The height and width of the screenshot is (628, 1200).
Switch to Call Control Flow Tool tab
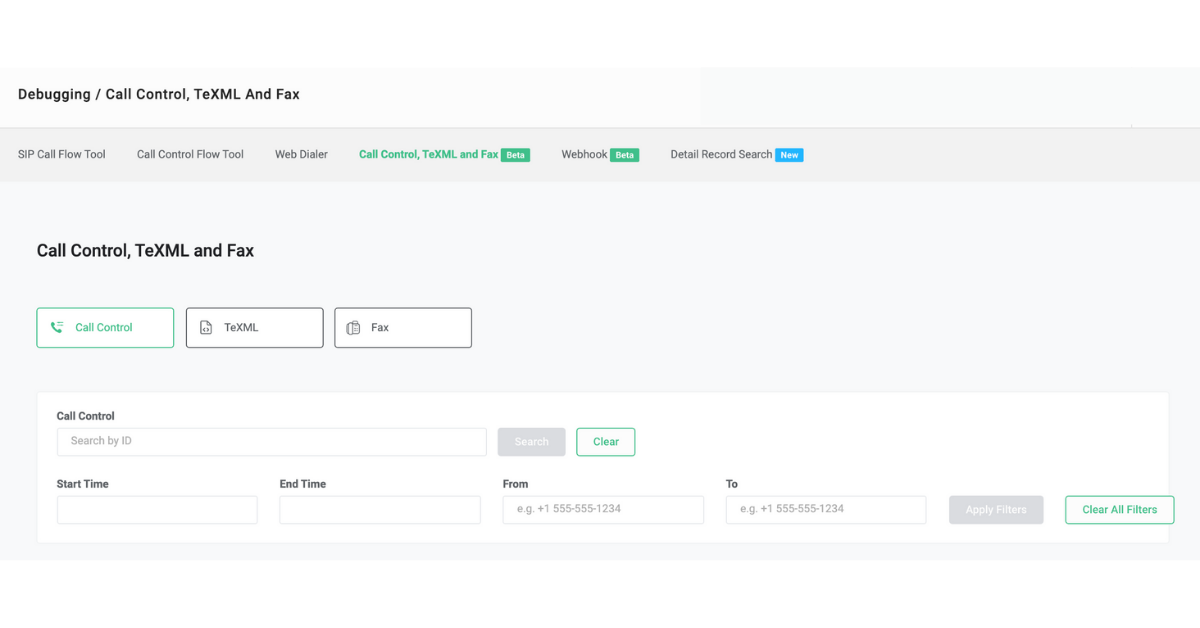tap(190, 154)
